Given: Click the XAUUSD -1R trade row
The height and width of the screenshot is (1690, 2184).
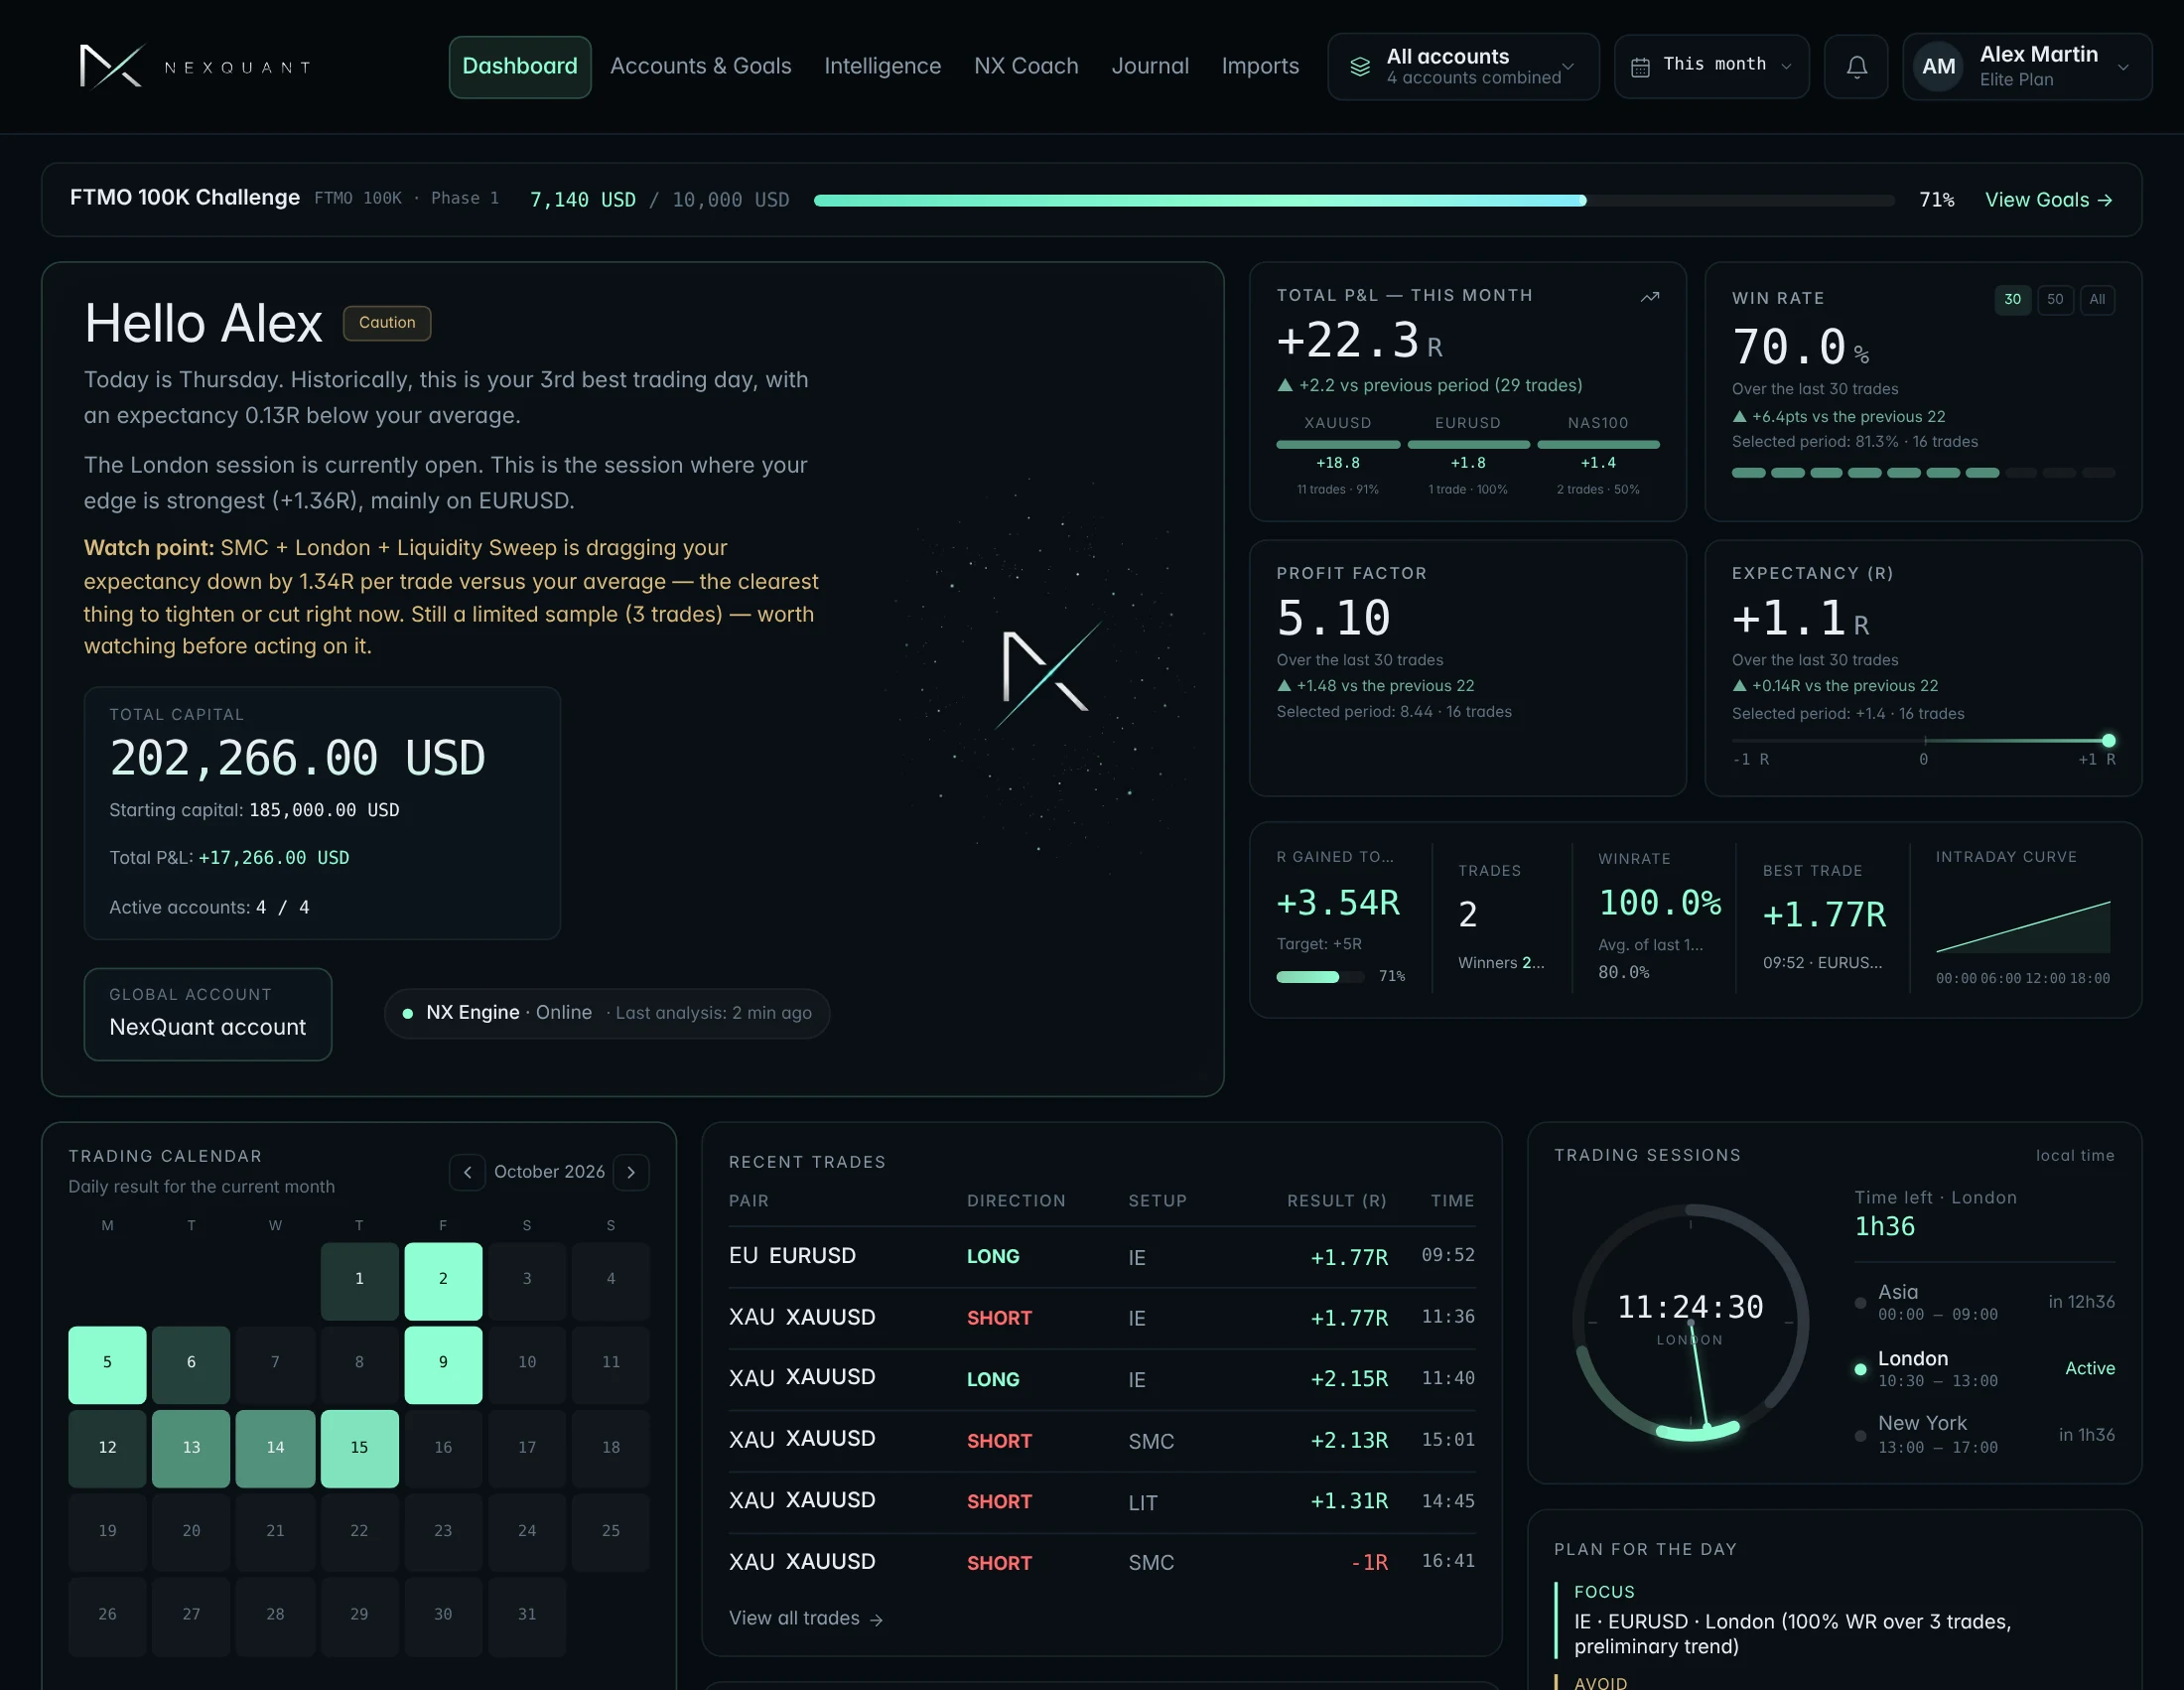Looking at the screenshot, I should tap(1102, 1563).
